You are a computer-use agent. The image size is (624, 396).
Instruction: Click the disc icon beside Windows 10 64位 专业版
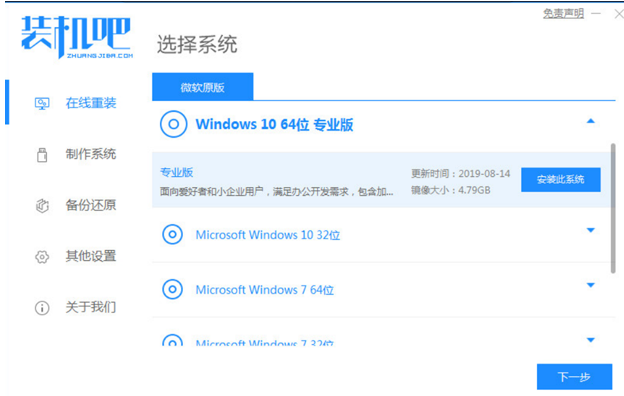click(174, 124)
